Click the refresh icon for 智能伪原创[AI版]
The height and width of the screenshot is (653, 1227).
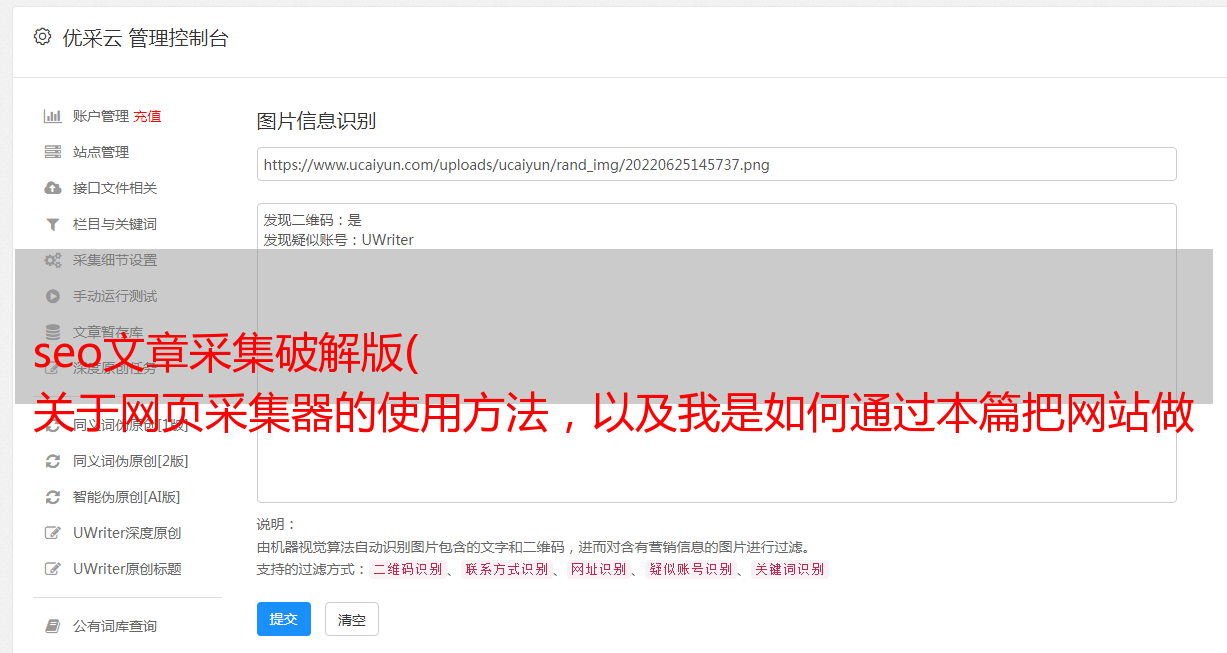[53, 497]
